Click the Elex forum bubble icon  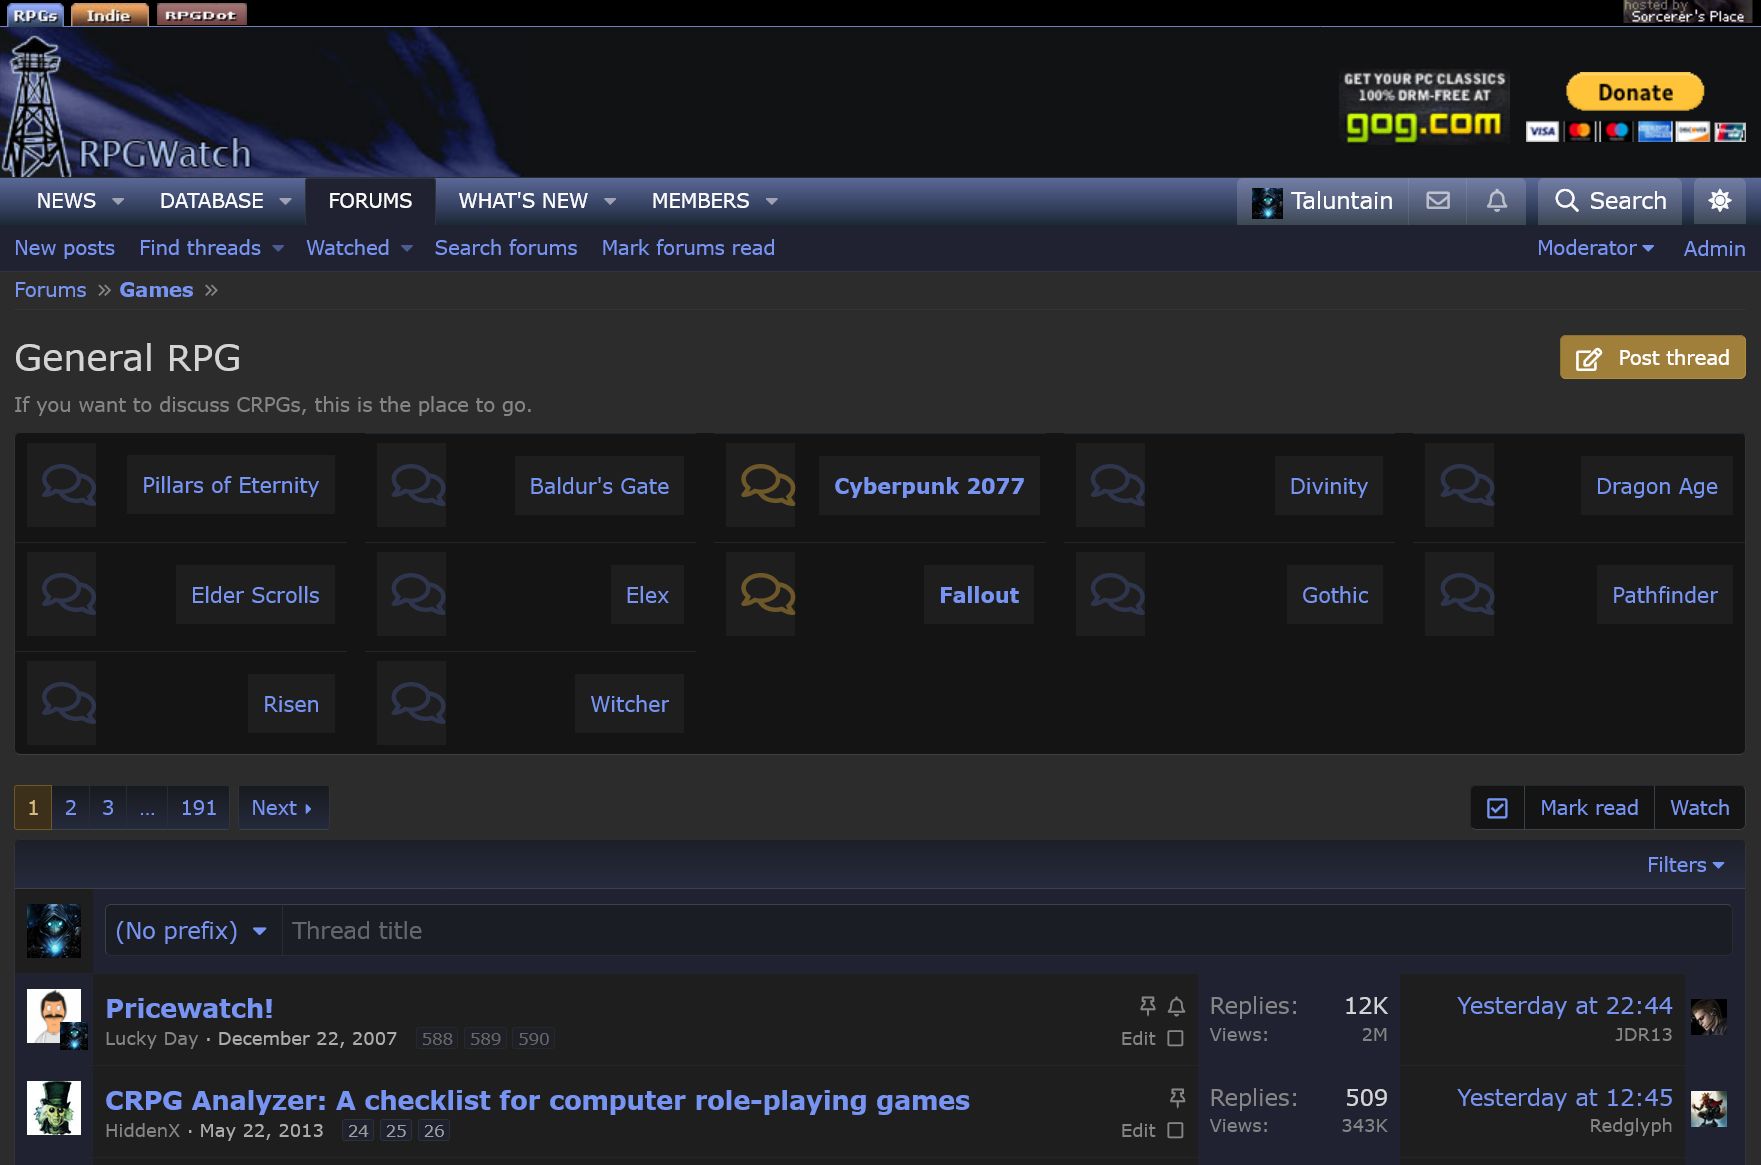point(418,594)
